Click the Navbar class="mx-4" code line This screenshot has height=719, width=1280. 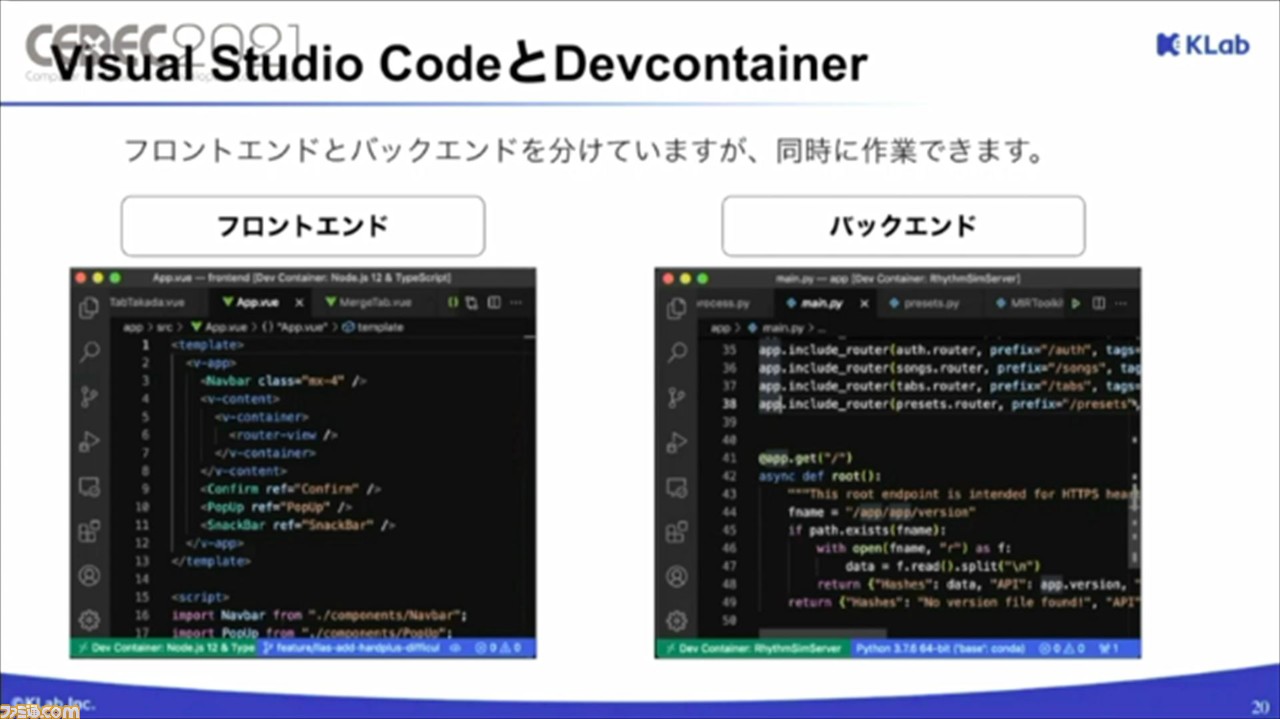284,381
